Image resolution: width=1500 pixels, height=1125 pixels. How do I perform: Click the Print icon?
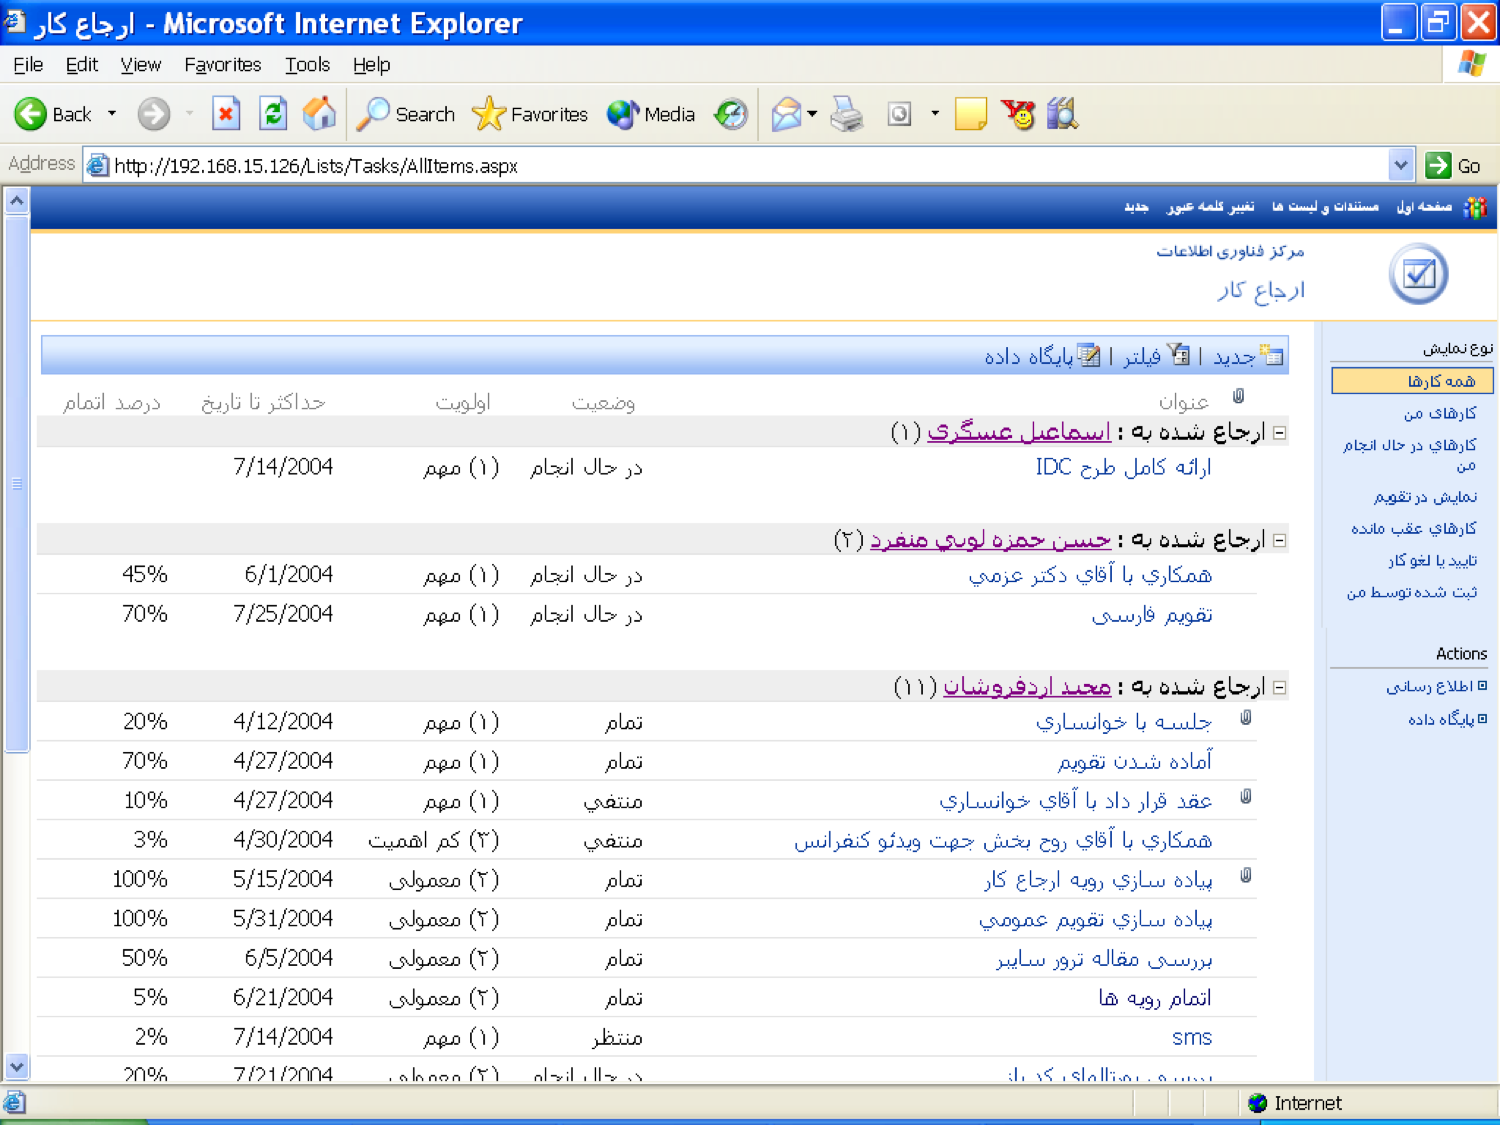pyautogui.click(x=847, y=114)
